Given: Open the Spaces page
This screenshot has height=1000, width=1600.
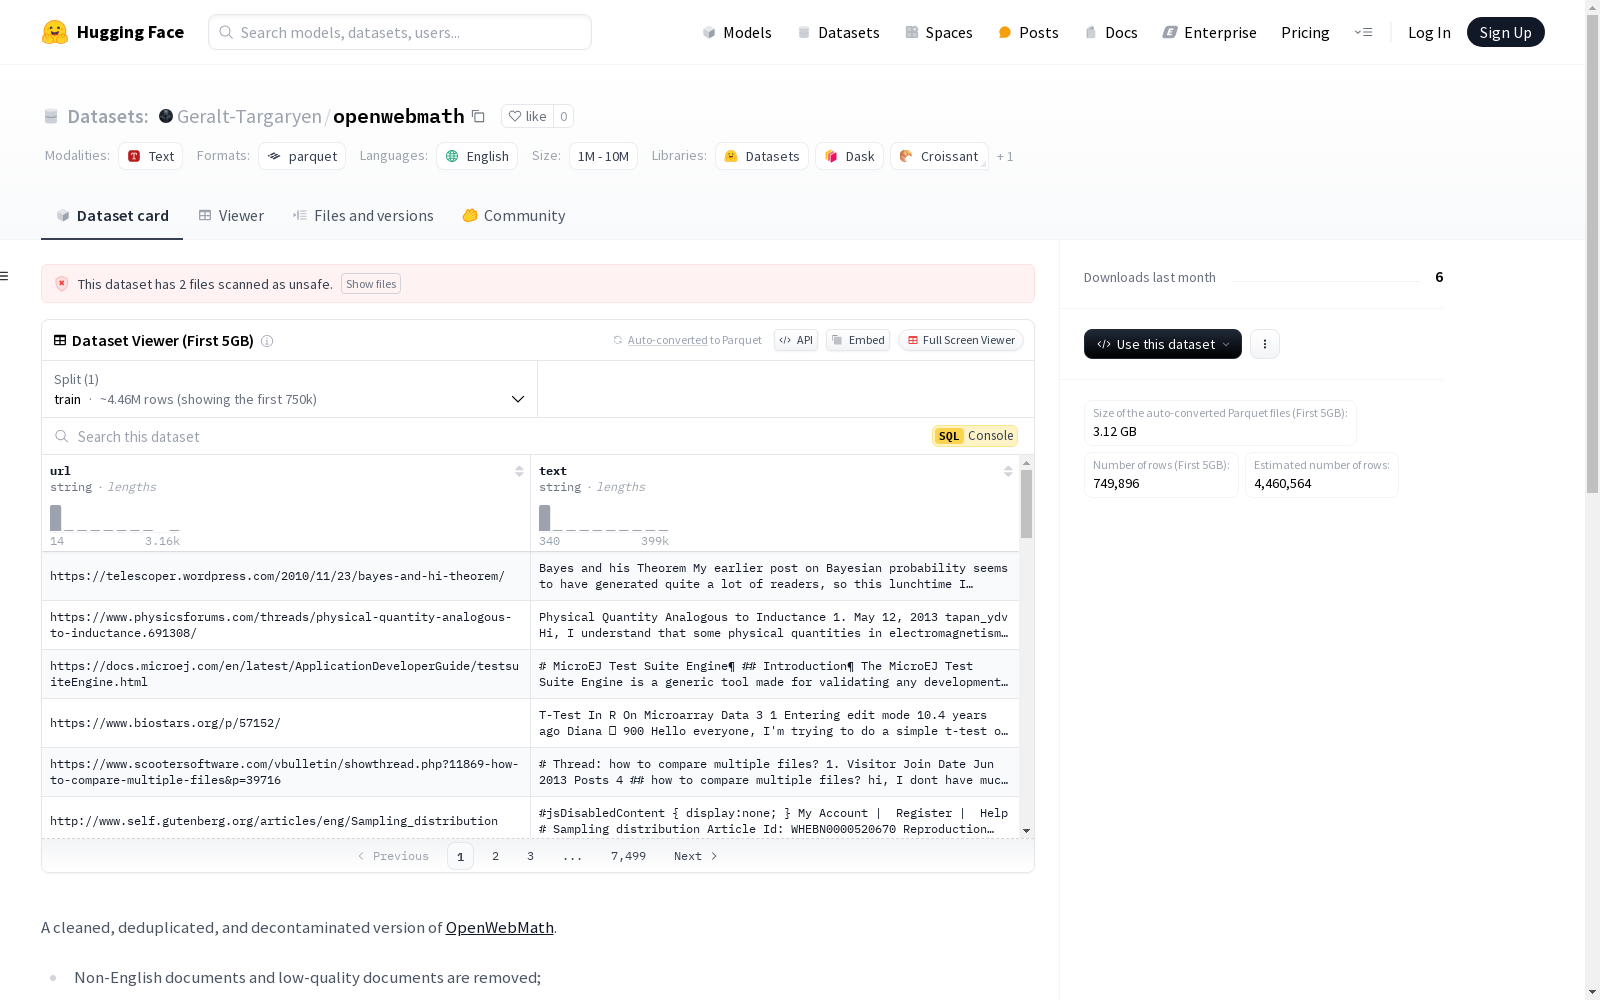Looking at the screenshot, I should 939,32.
